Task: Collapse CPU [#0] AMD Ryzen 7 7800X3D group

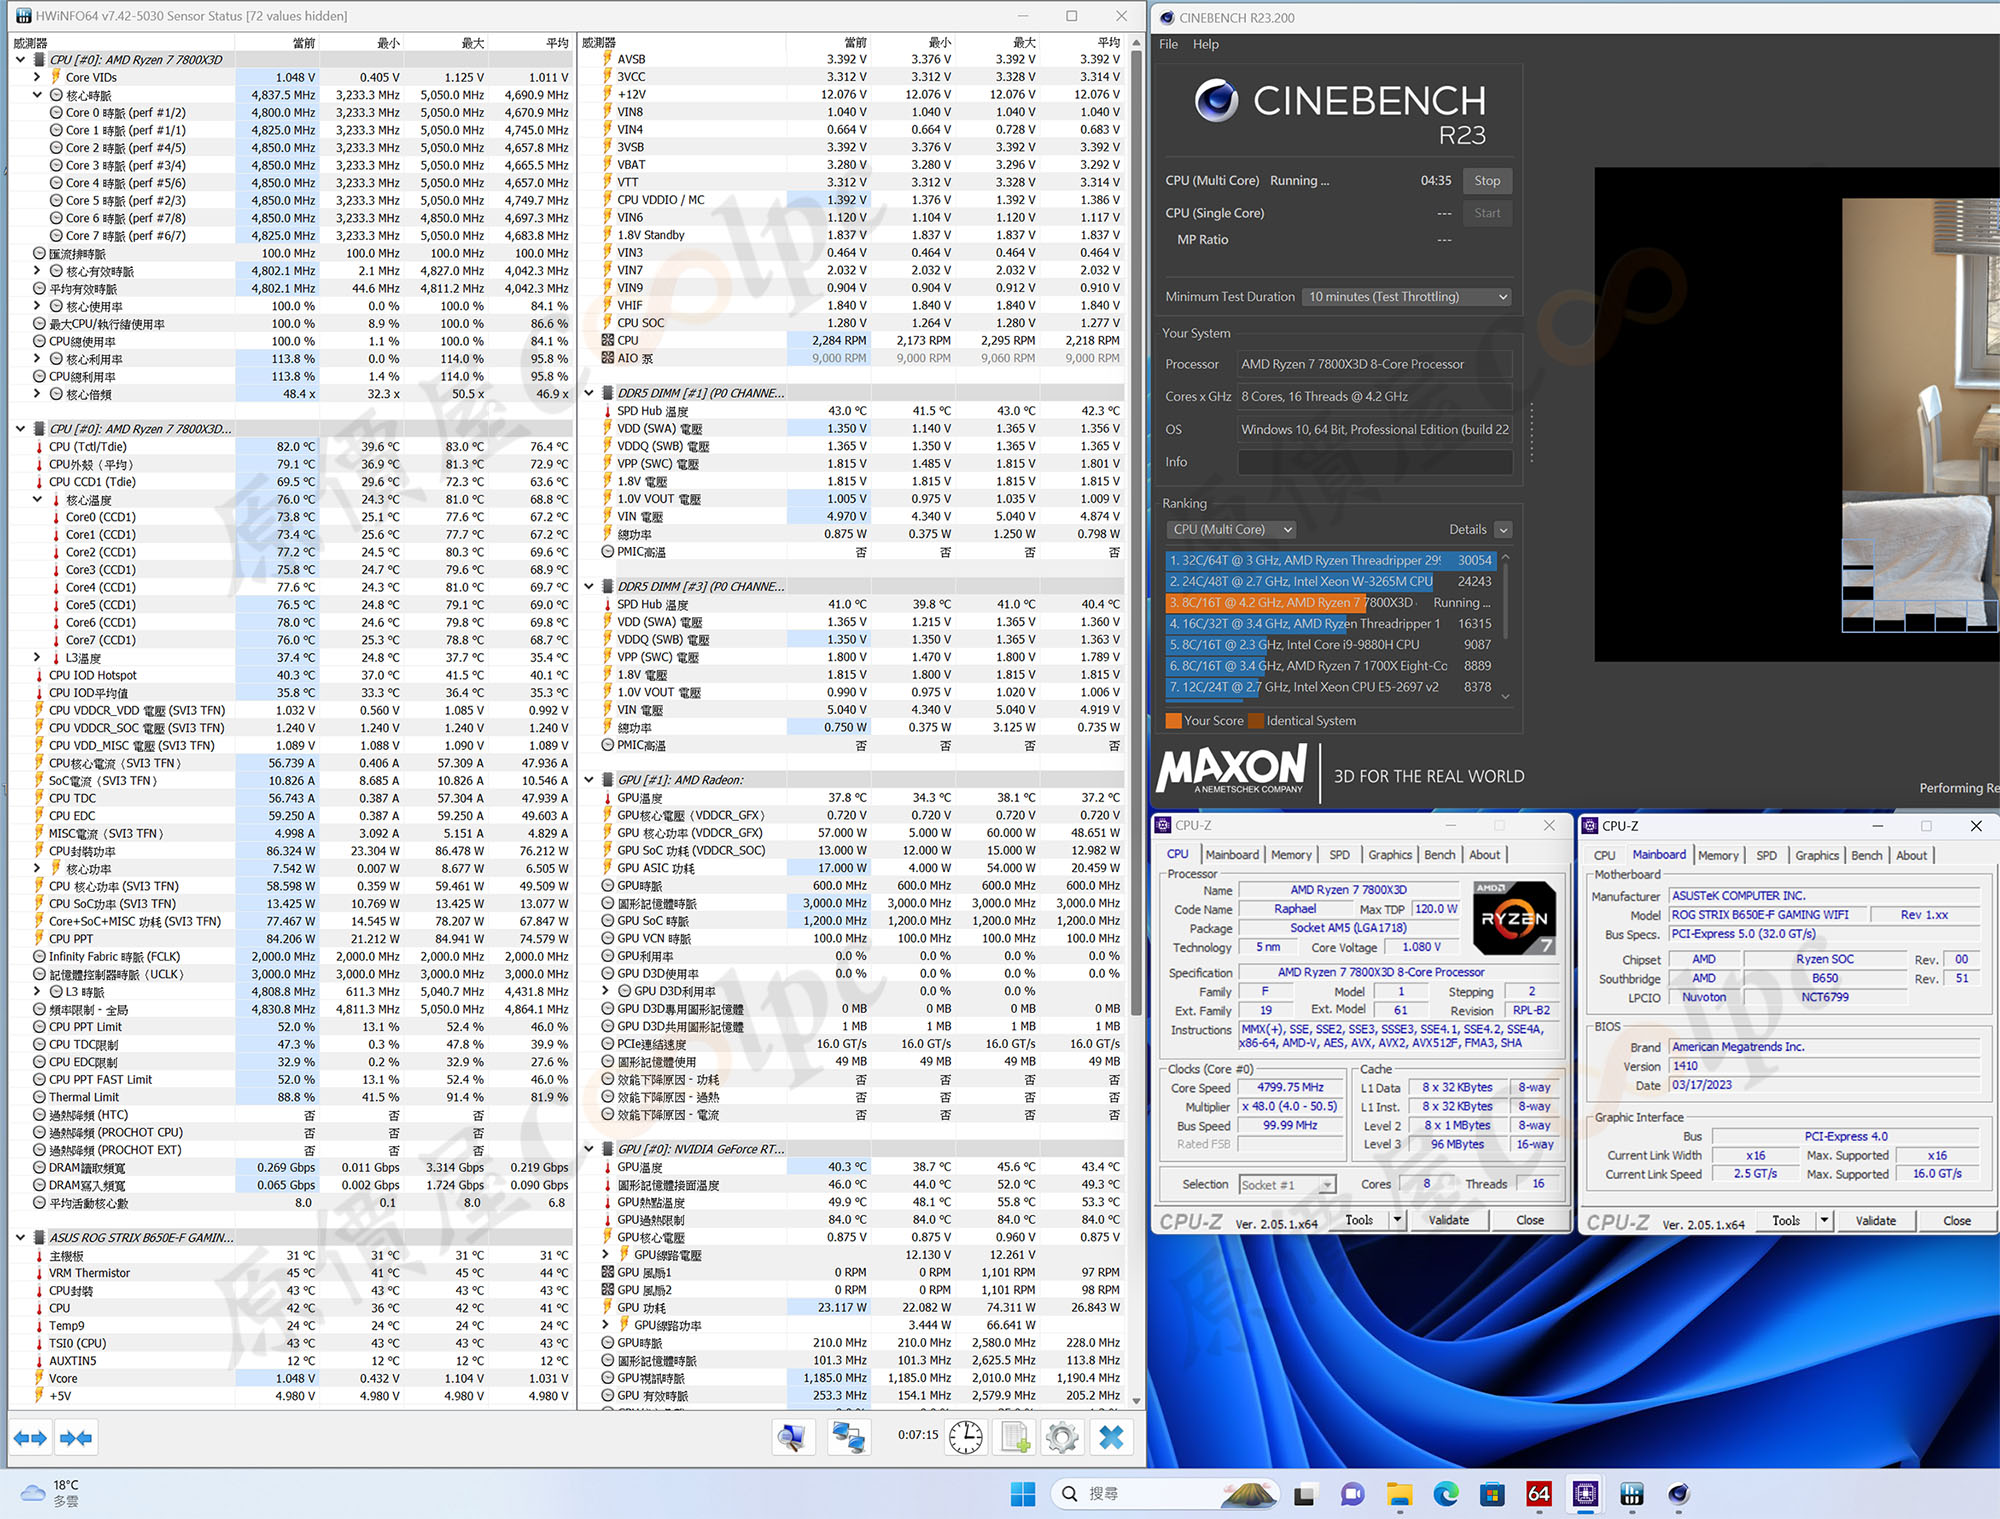Action: 20,60
